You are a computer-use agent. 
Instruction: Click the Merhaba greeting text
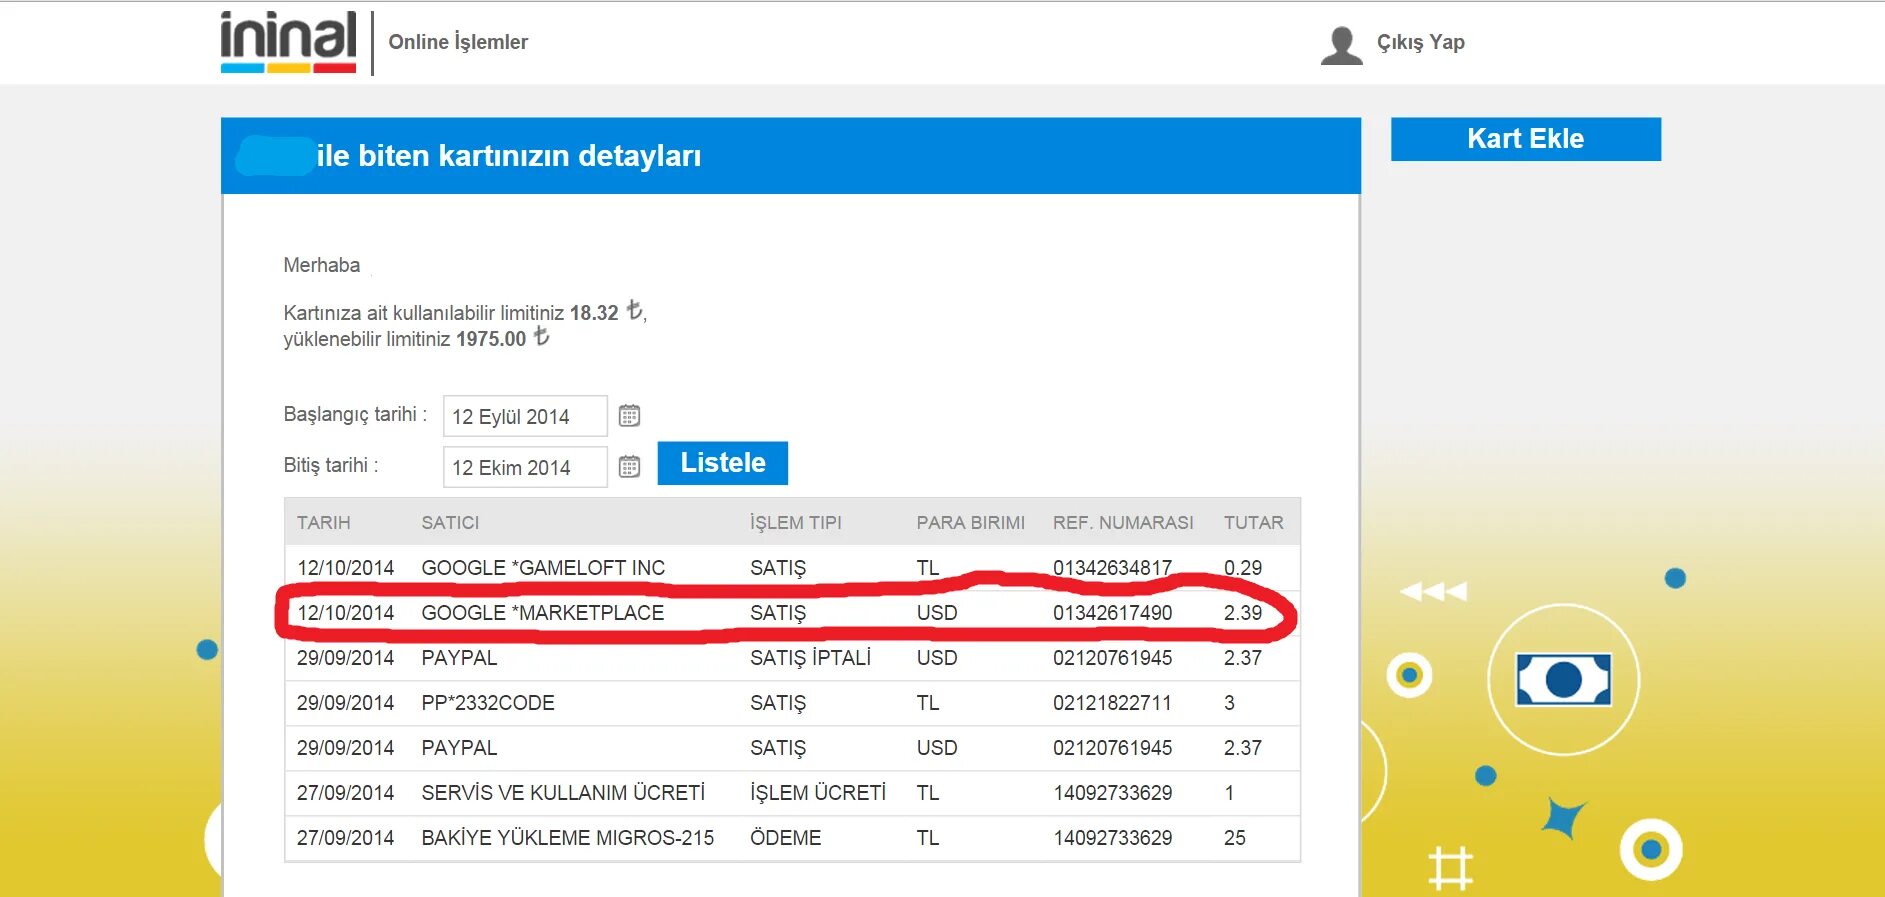click(321, 265)
